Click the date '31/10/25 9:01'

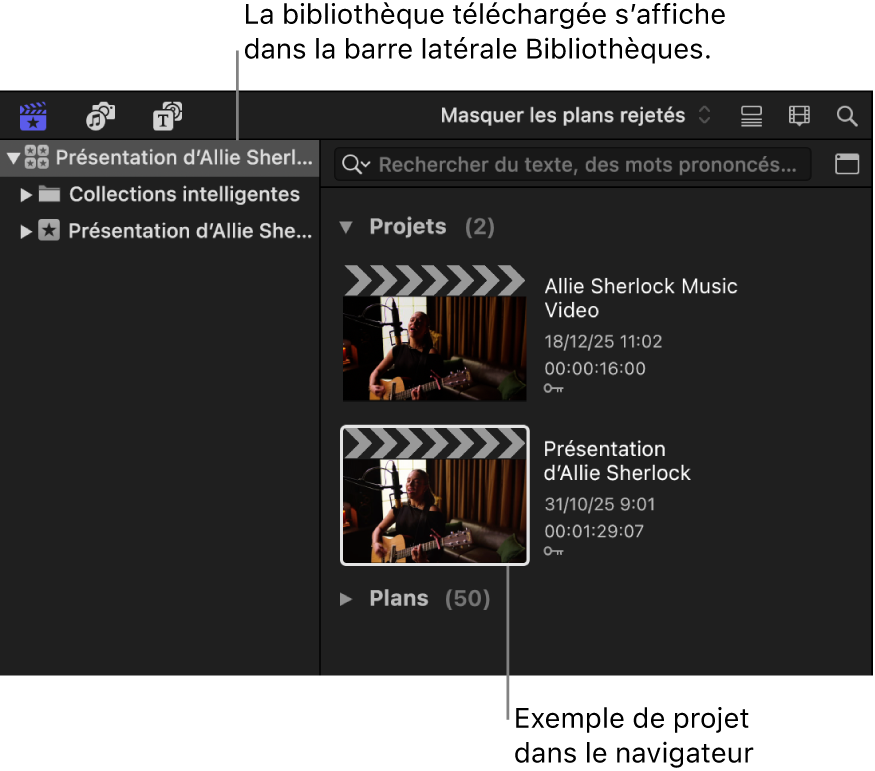pyautogui.click(x=599, y=504)
